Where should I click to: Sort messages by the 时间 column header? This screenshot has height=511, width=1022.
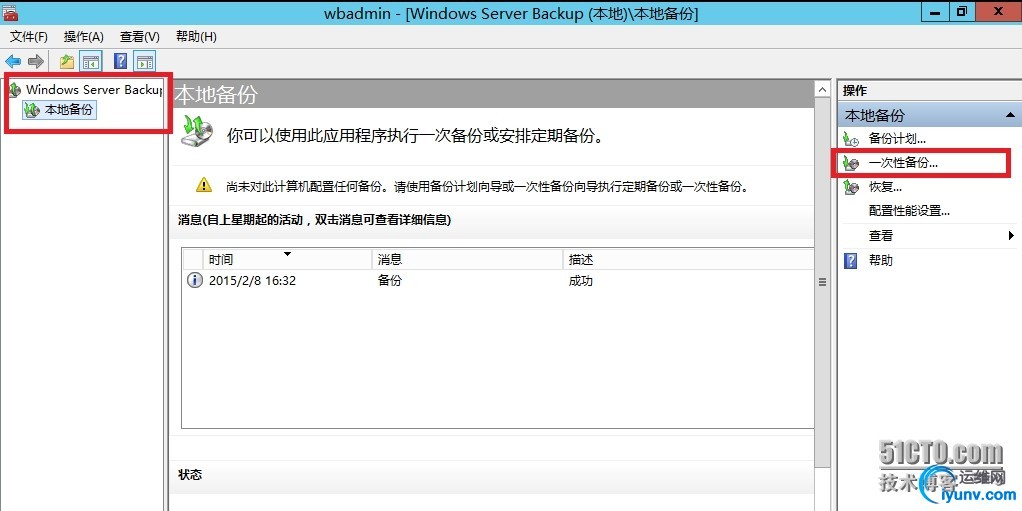[287, 259]
